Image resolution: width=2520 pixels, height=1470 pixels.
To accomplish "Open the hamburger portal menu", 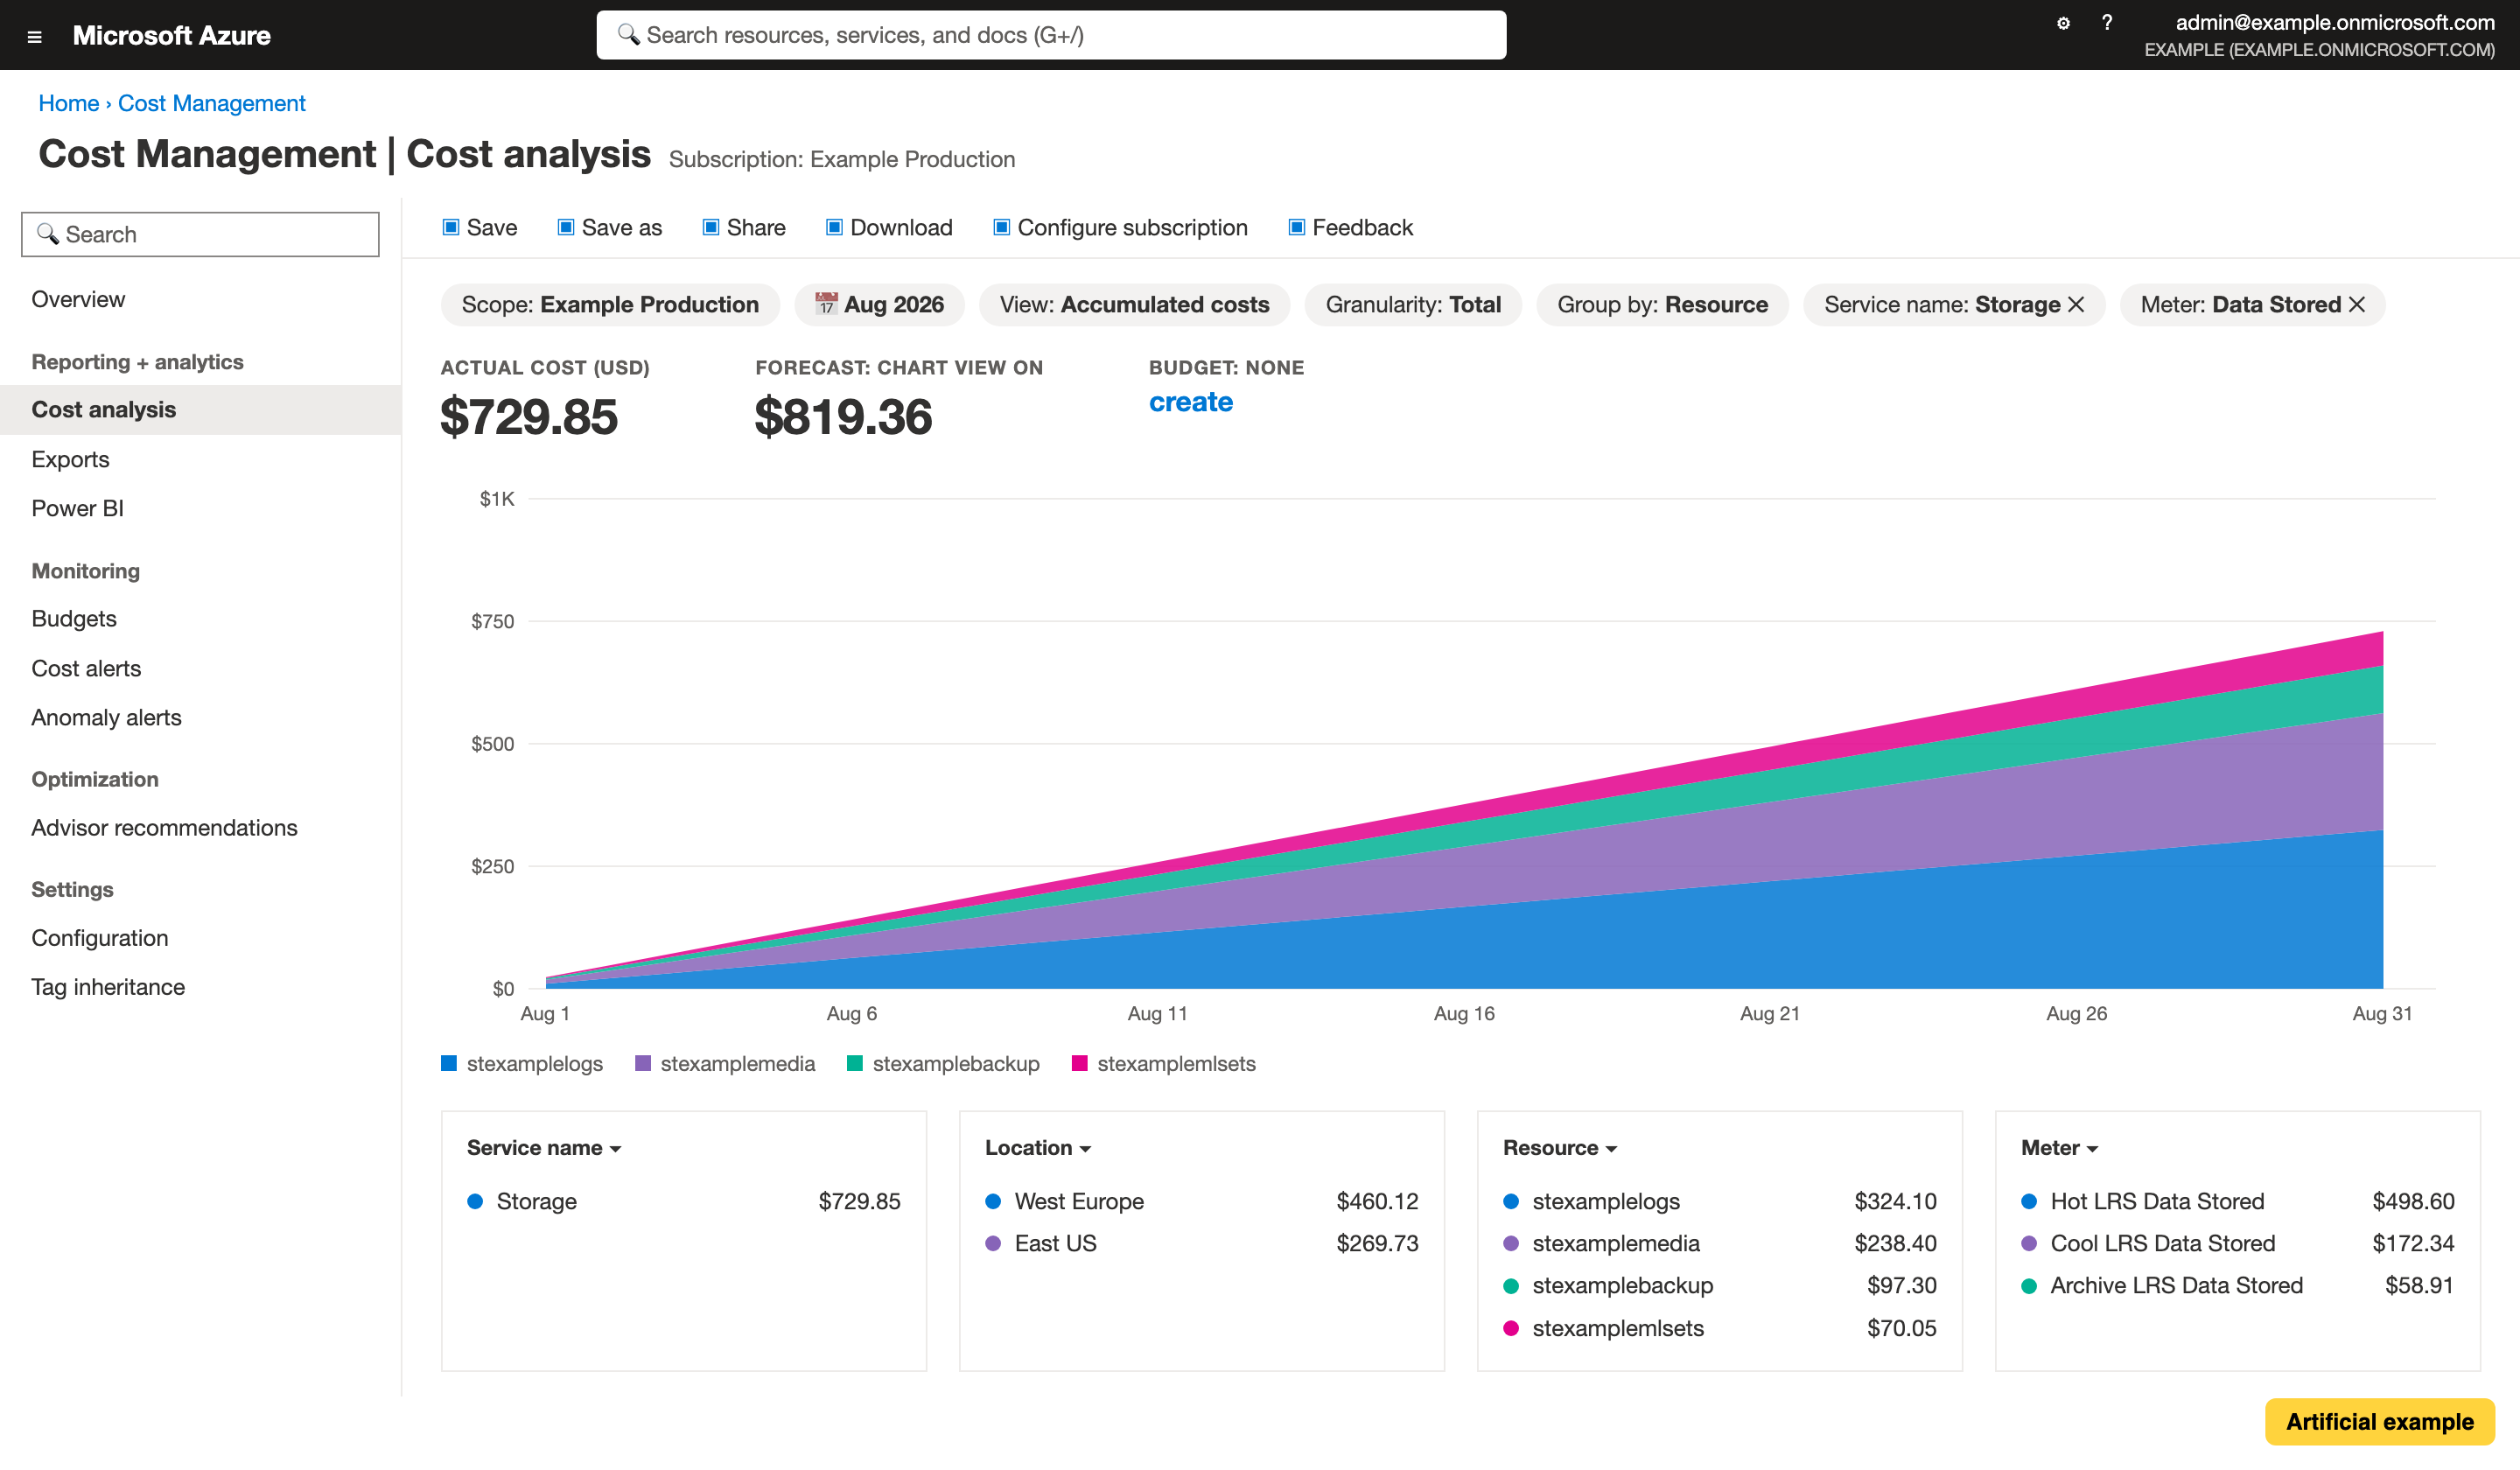I will coord(34,36).
